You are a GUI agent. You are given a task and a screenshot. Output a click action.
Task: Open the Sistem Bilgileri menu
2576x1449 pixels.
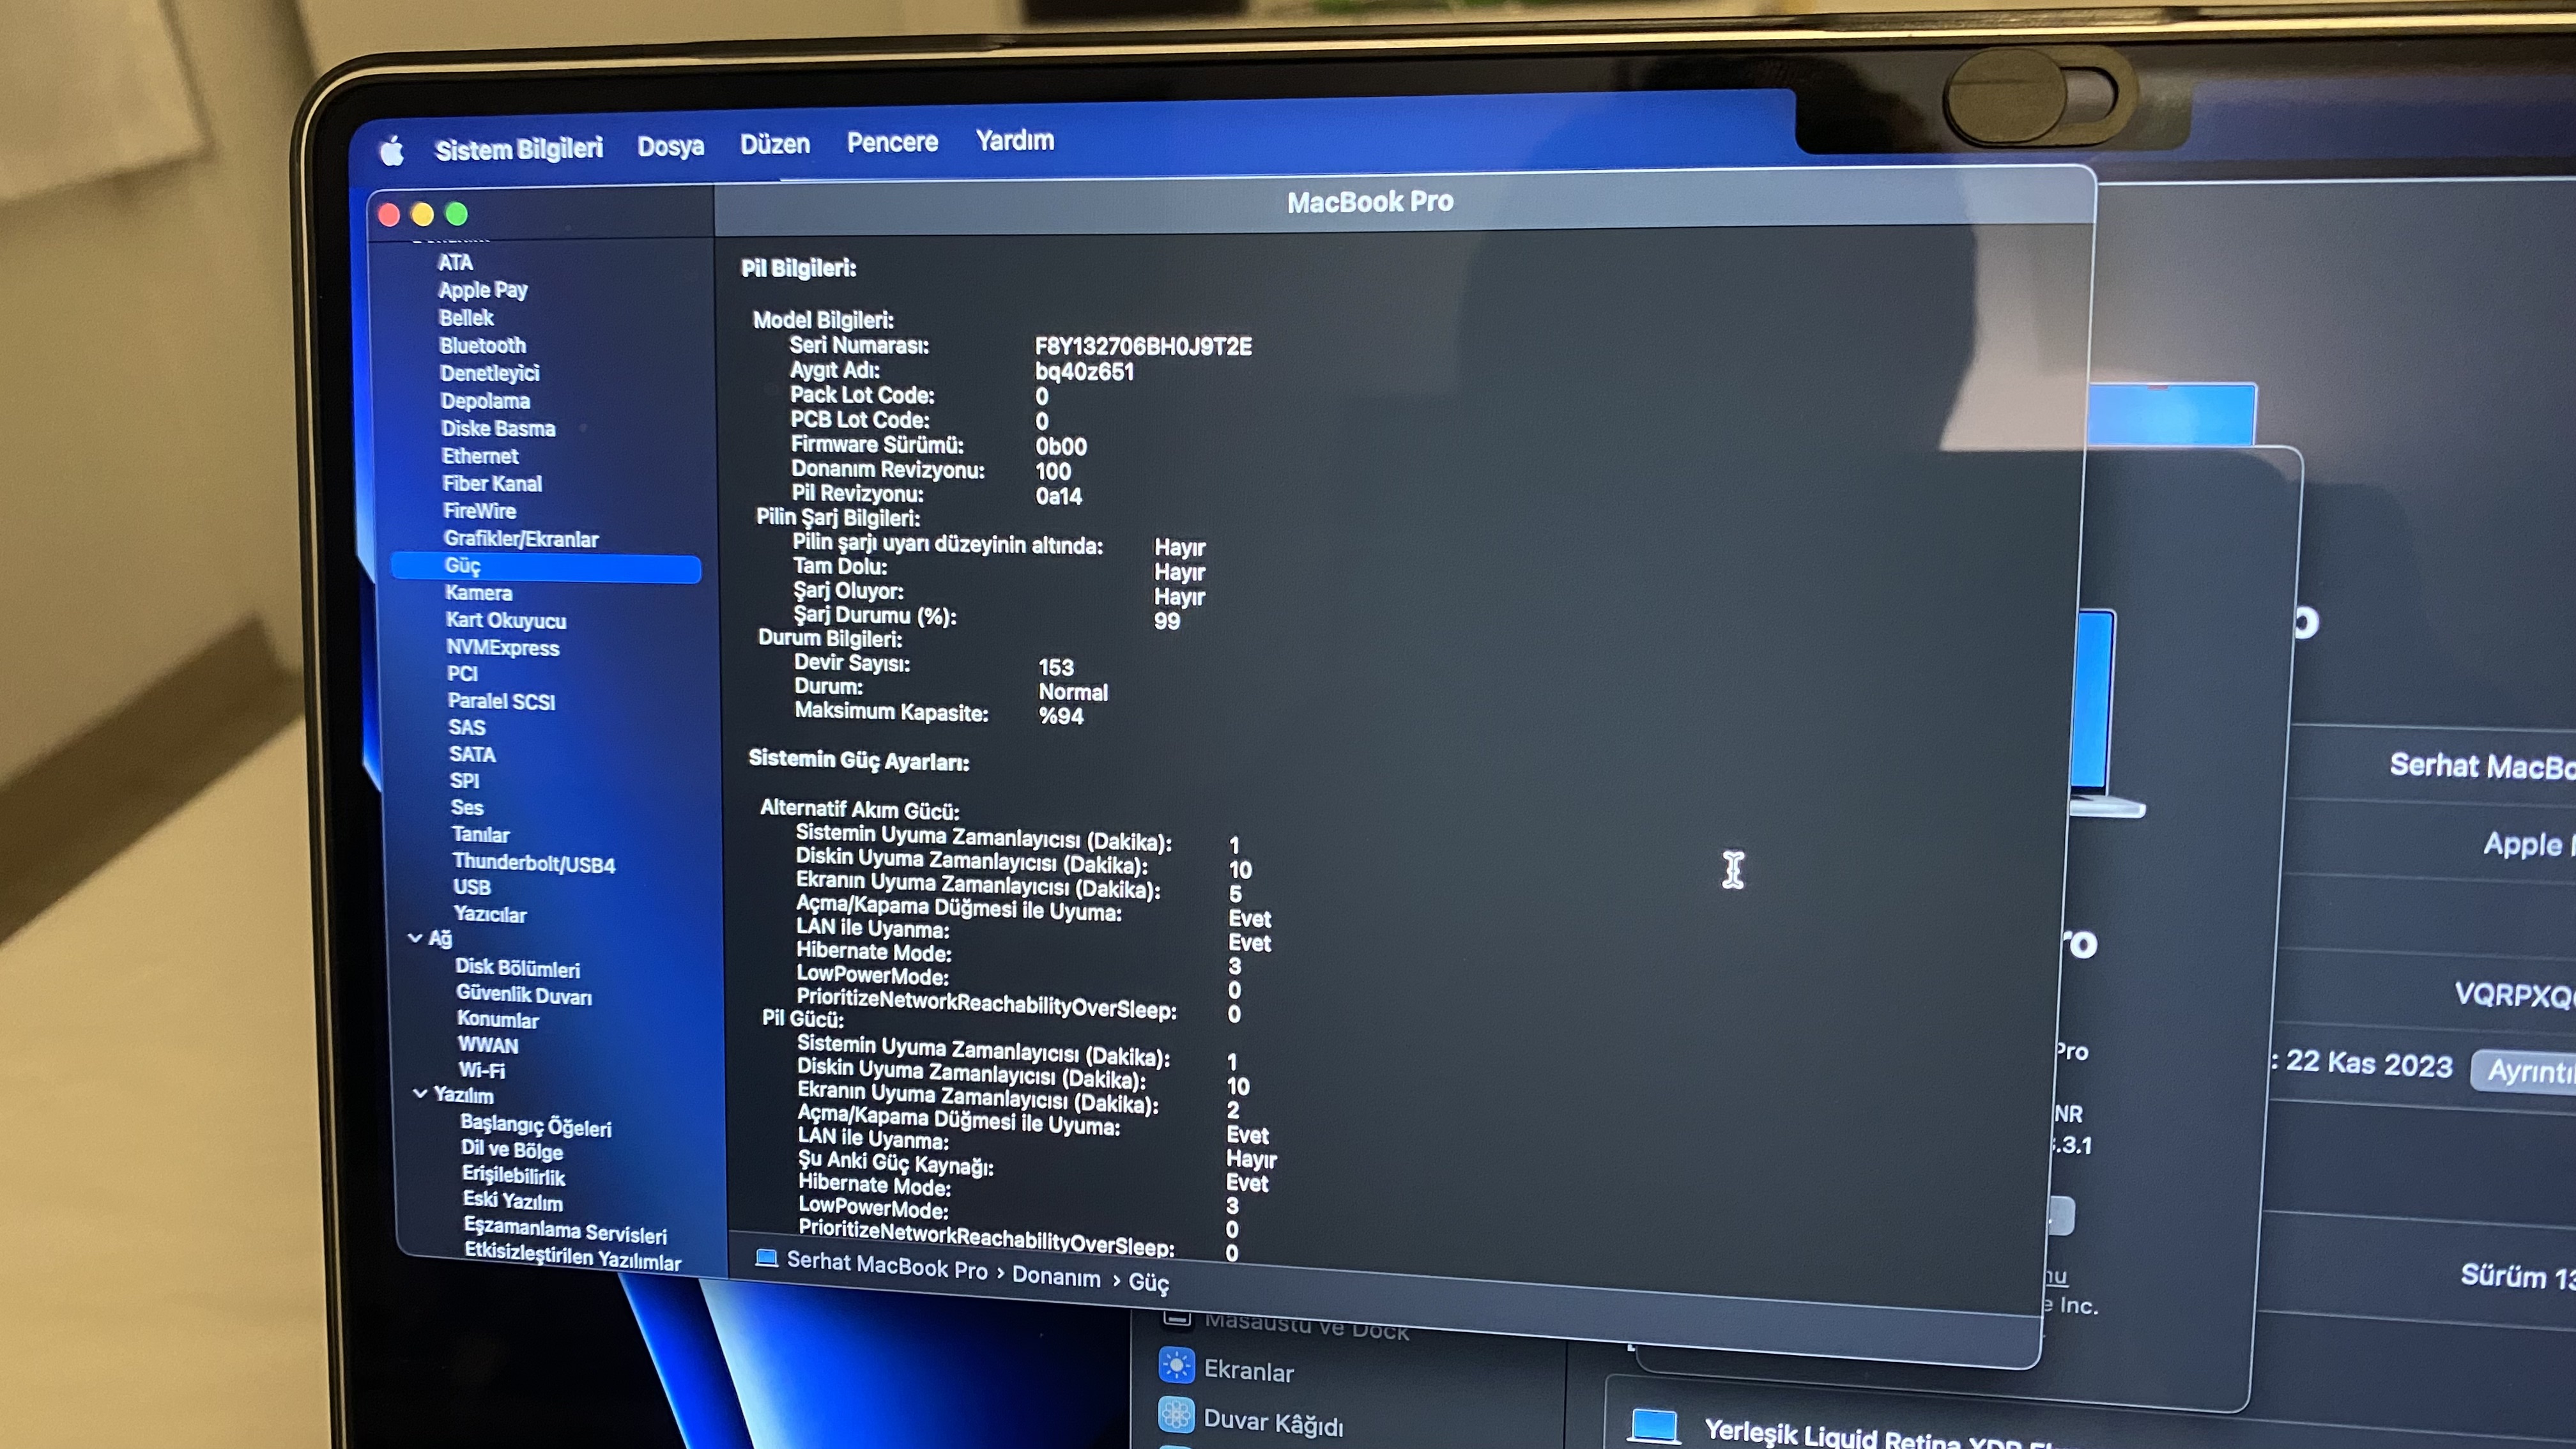(x=519, y=149)
